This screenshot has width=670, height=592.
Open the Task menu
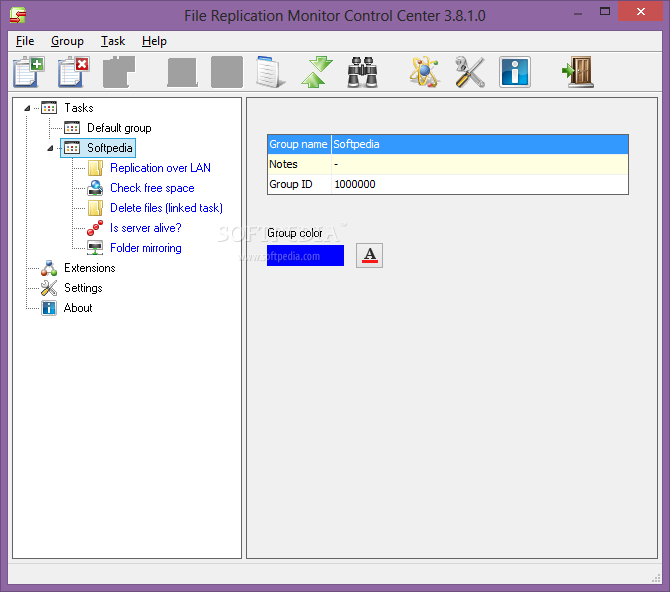(x=113, y=41)
